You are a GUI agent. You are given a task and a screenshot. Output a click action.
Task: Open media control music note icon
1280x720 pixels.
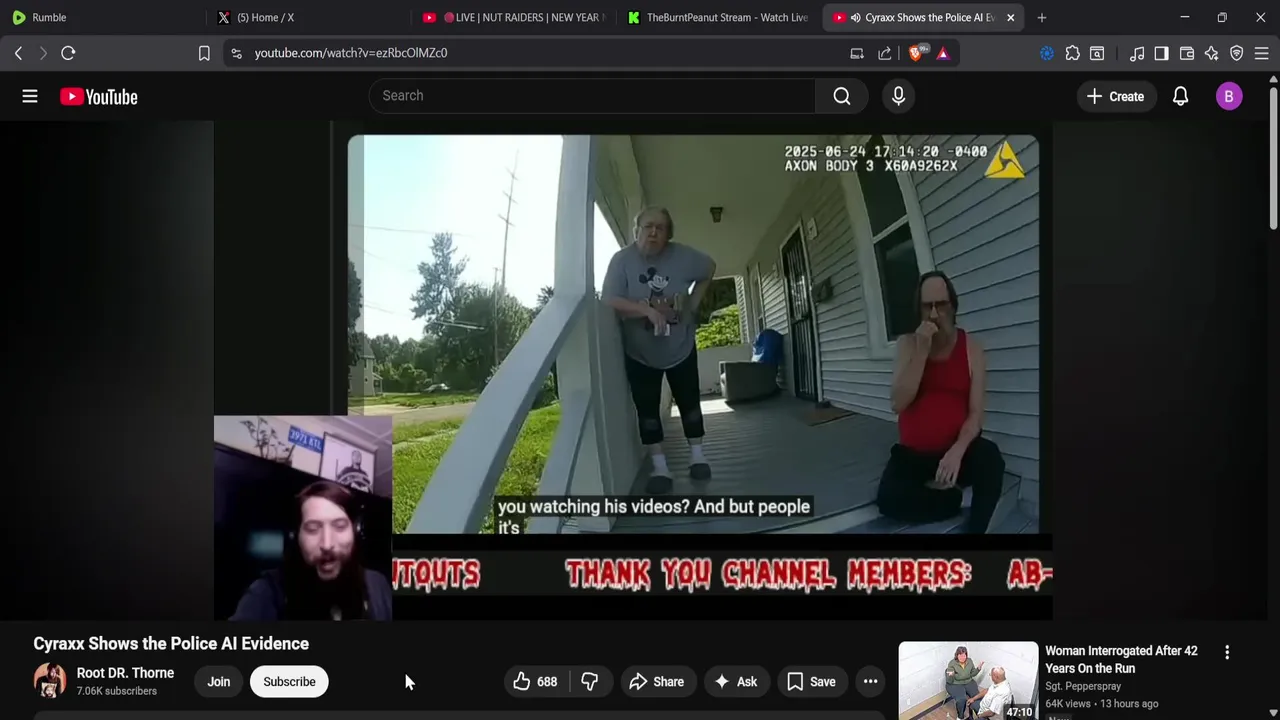pyautogui.click(x=1137, y=53)
